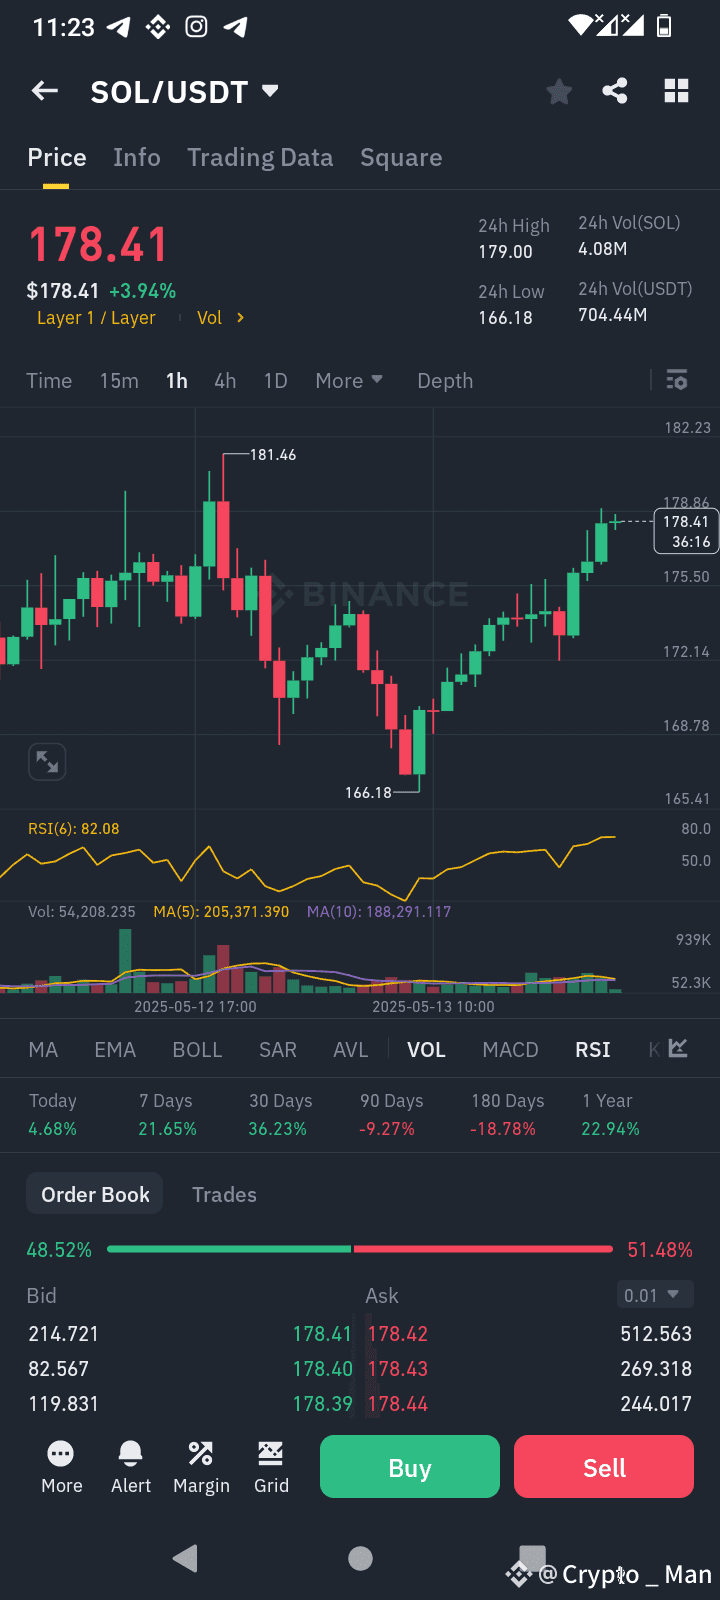
Task: Expand the chart to fullscreen
Action: 47,762
